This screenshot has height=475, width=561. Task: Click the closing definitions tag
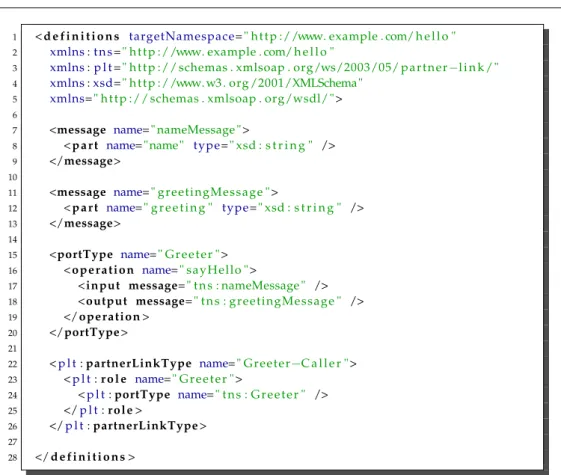[x=85, y=457]
